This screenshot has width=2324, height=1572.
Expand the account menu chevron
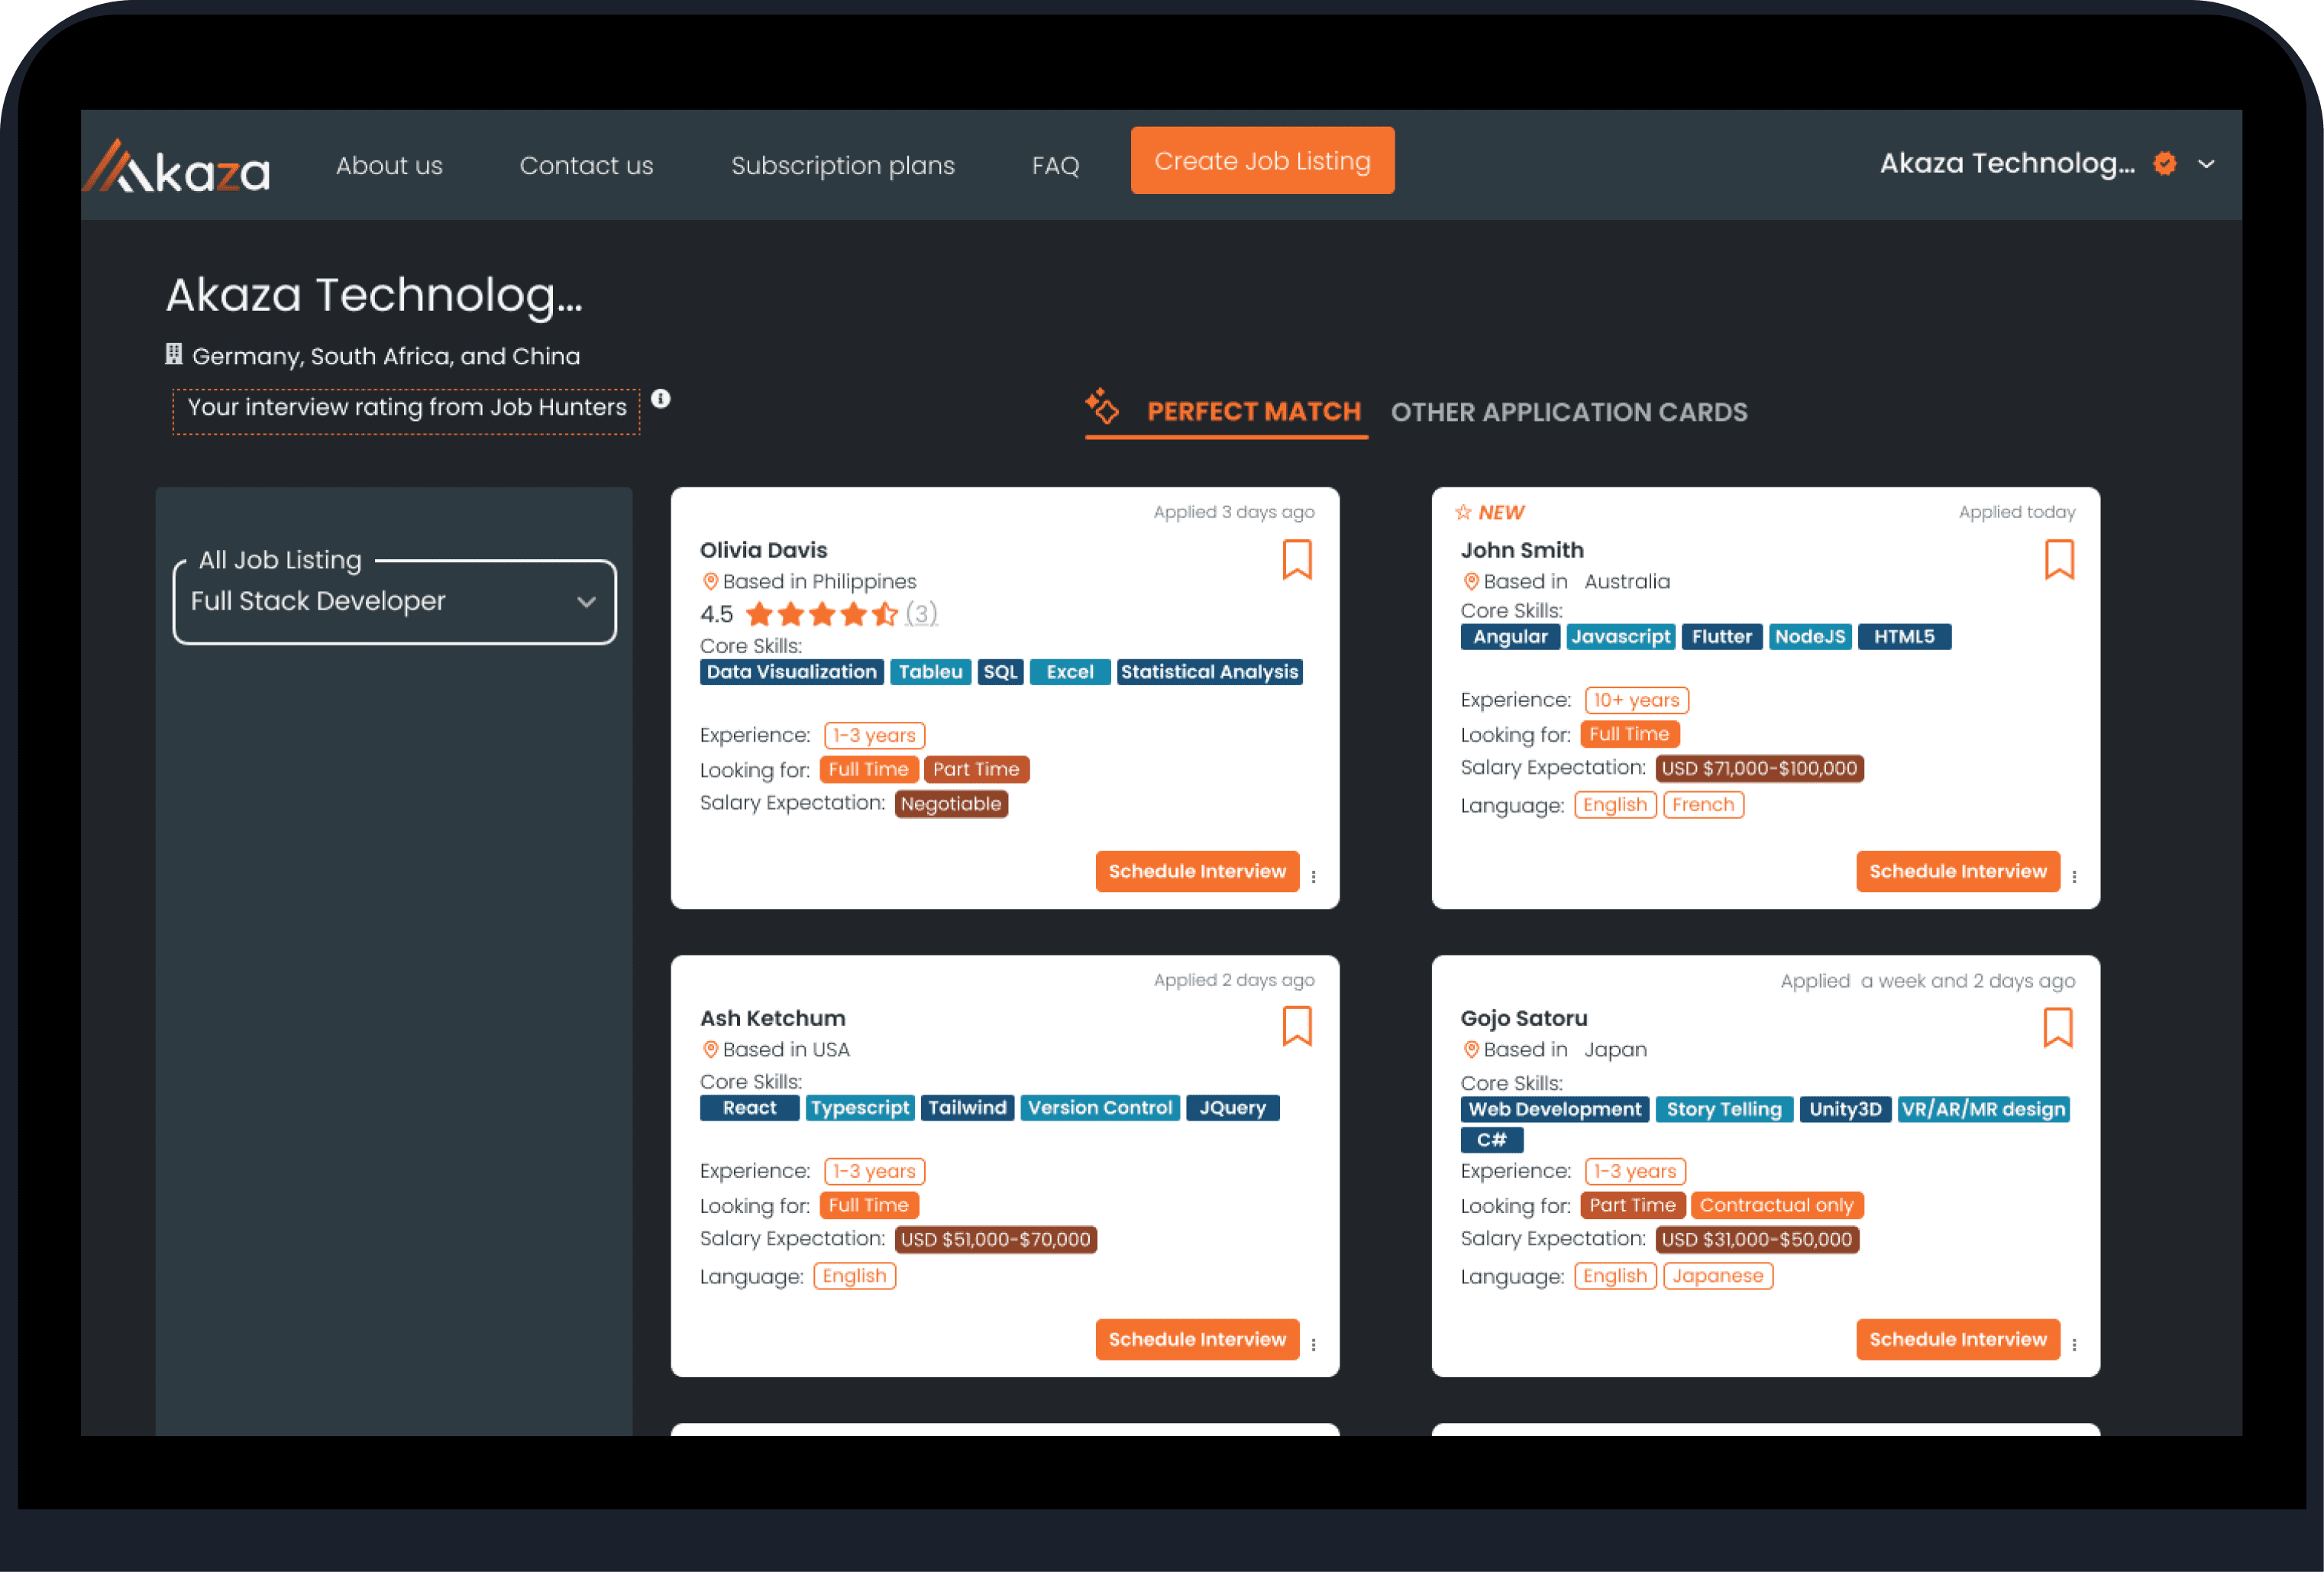point(2206,164)
